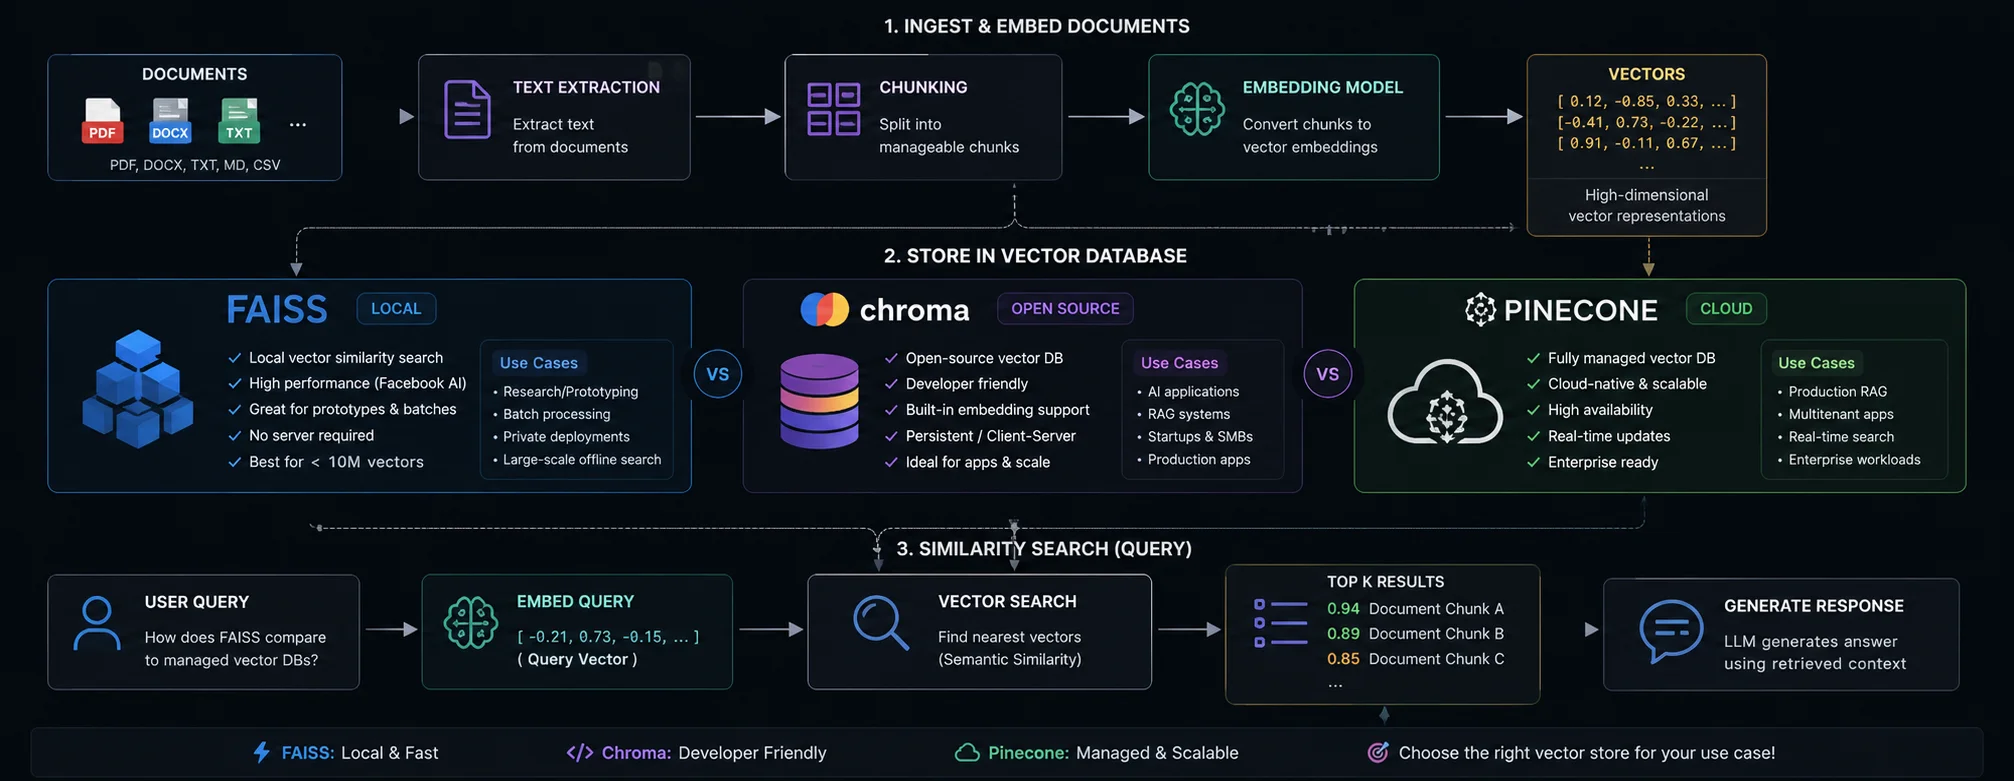Viewport: 2014px width, 781px height.
Task: Click the CLOUD badge next to PINECONE
Action: (1726, 308)
